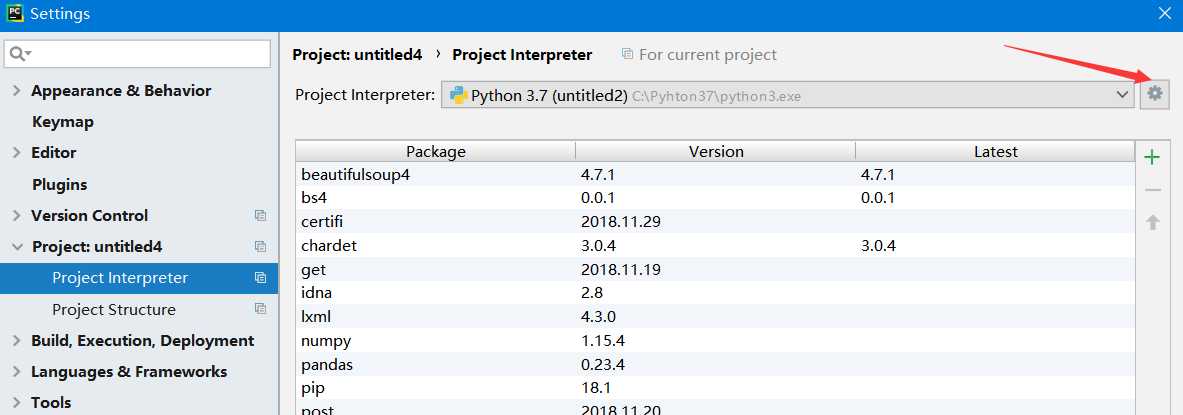Open Project Interpreter dropdown arrow
The height and width of the screenshot is (415, 1183).
coord(1121,95)
